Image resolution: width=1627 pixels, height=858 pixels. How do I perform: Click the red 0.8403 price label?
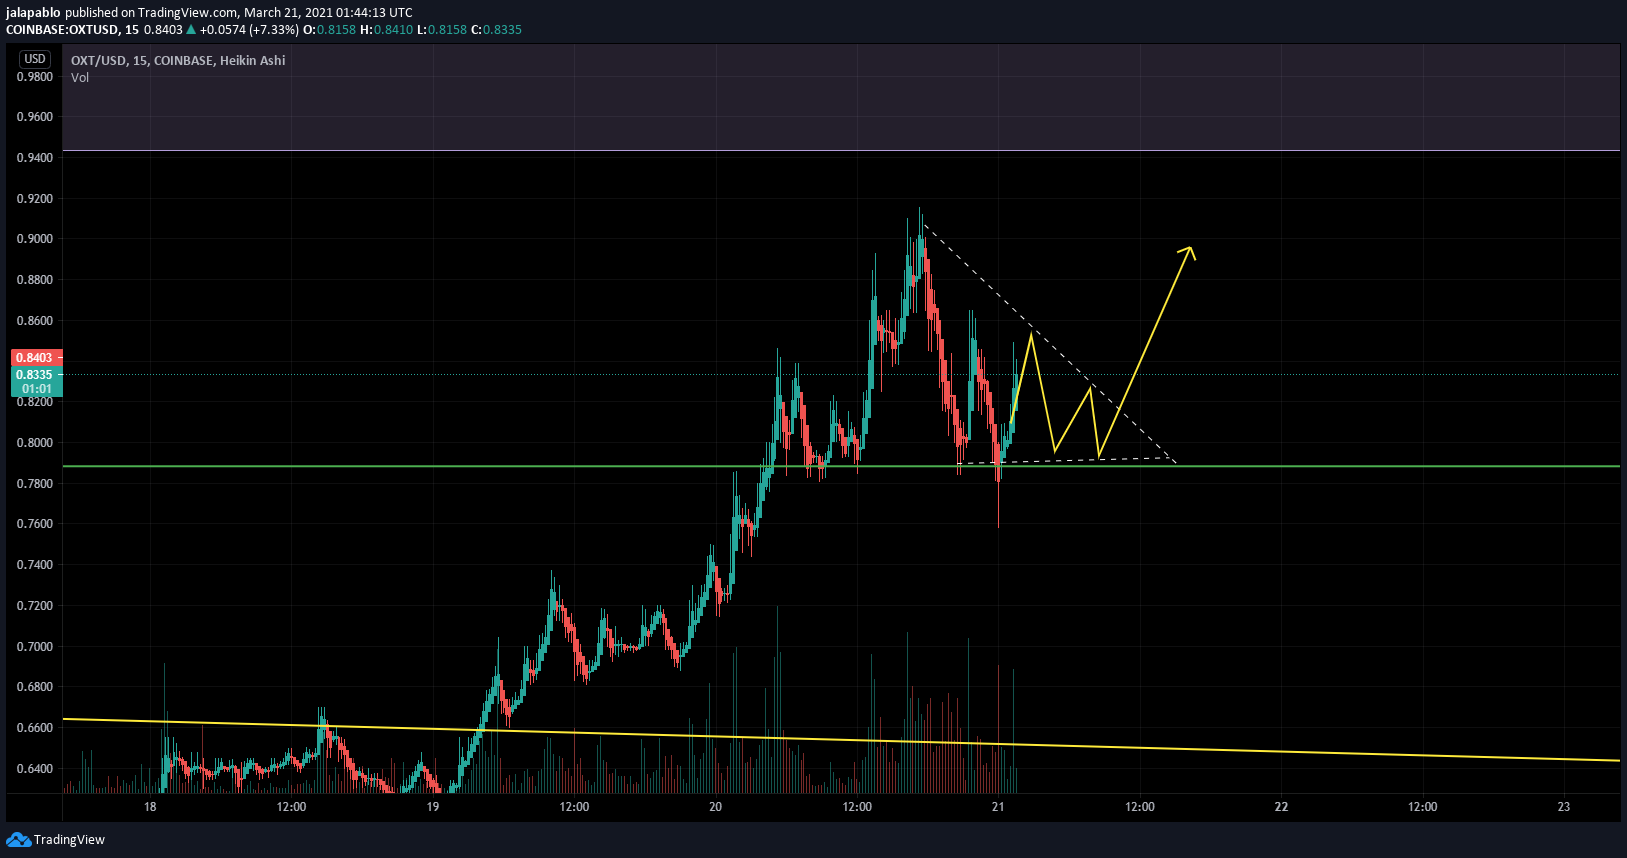36,358
